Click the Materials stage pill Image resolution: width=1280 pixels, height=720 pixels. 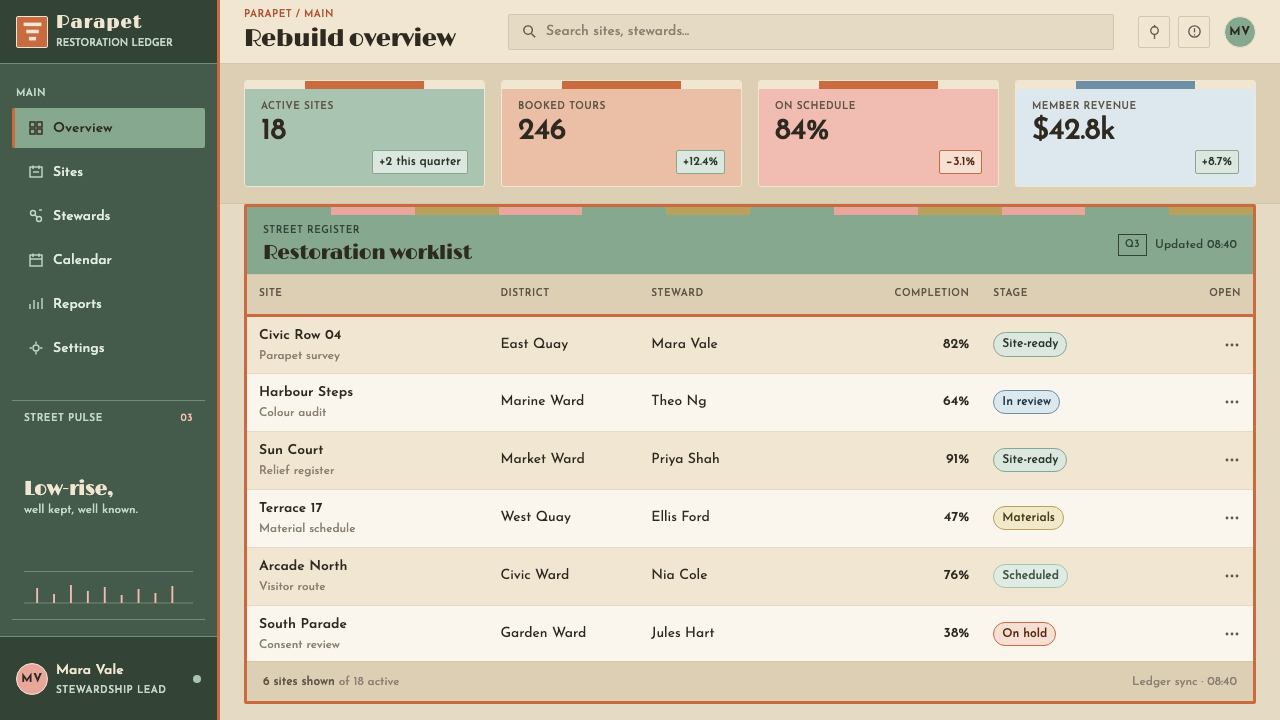pyautogui.click(x=1028, y=518)
